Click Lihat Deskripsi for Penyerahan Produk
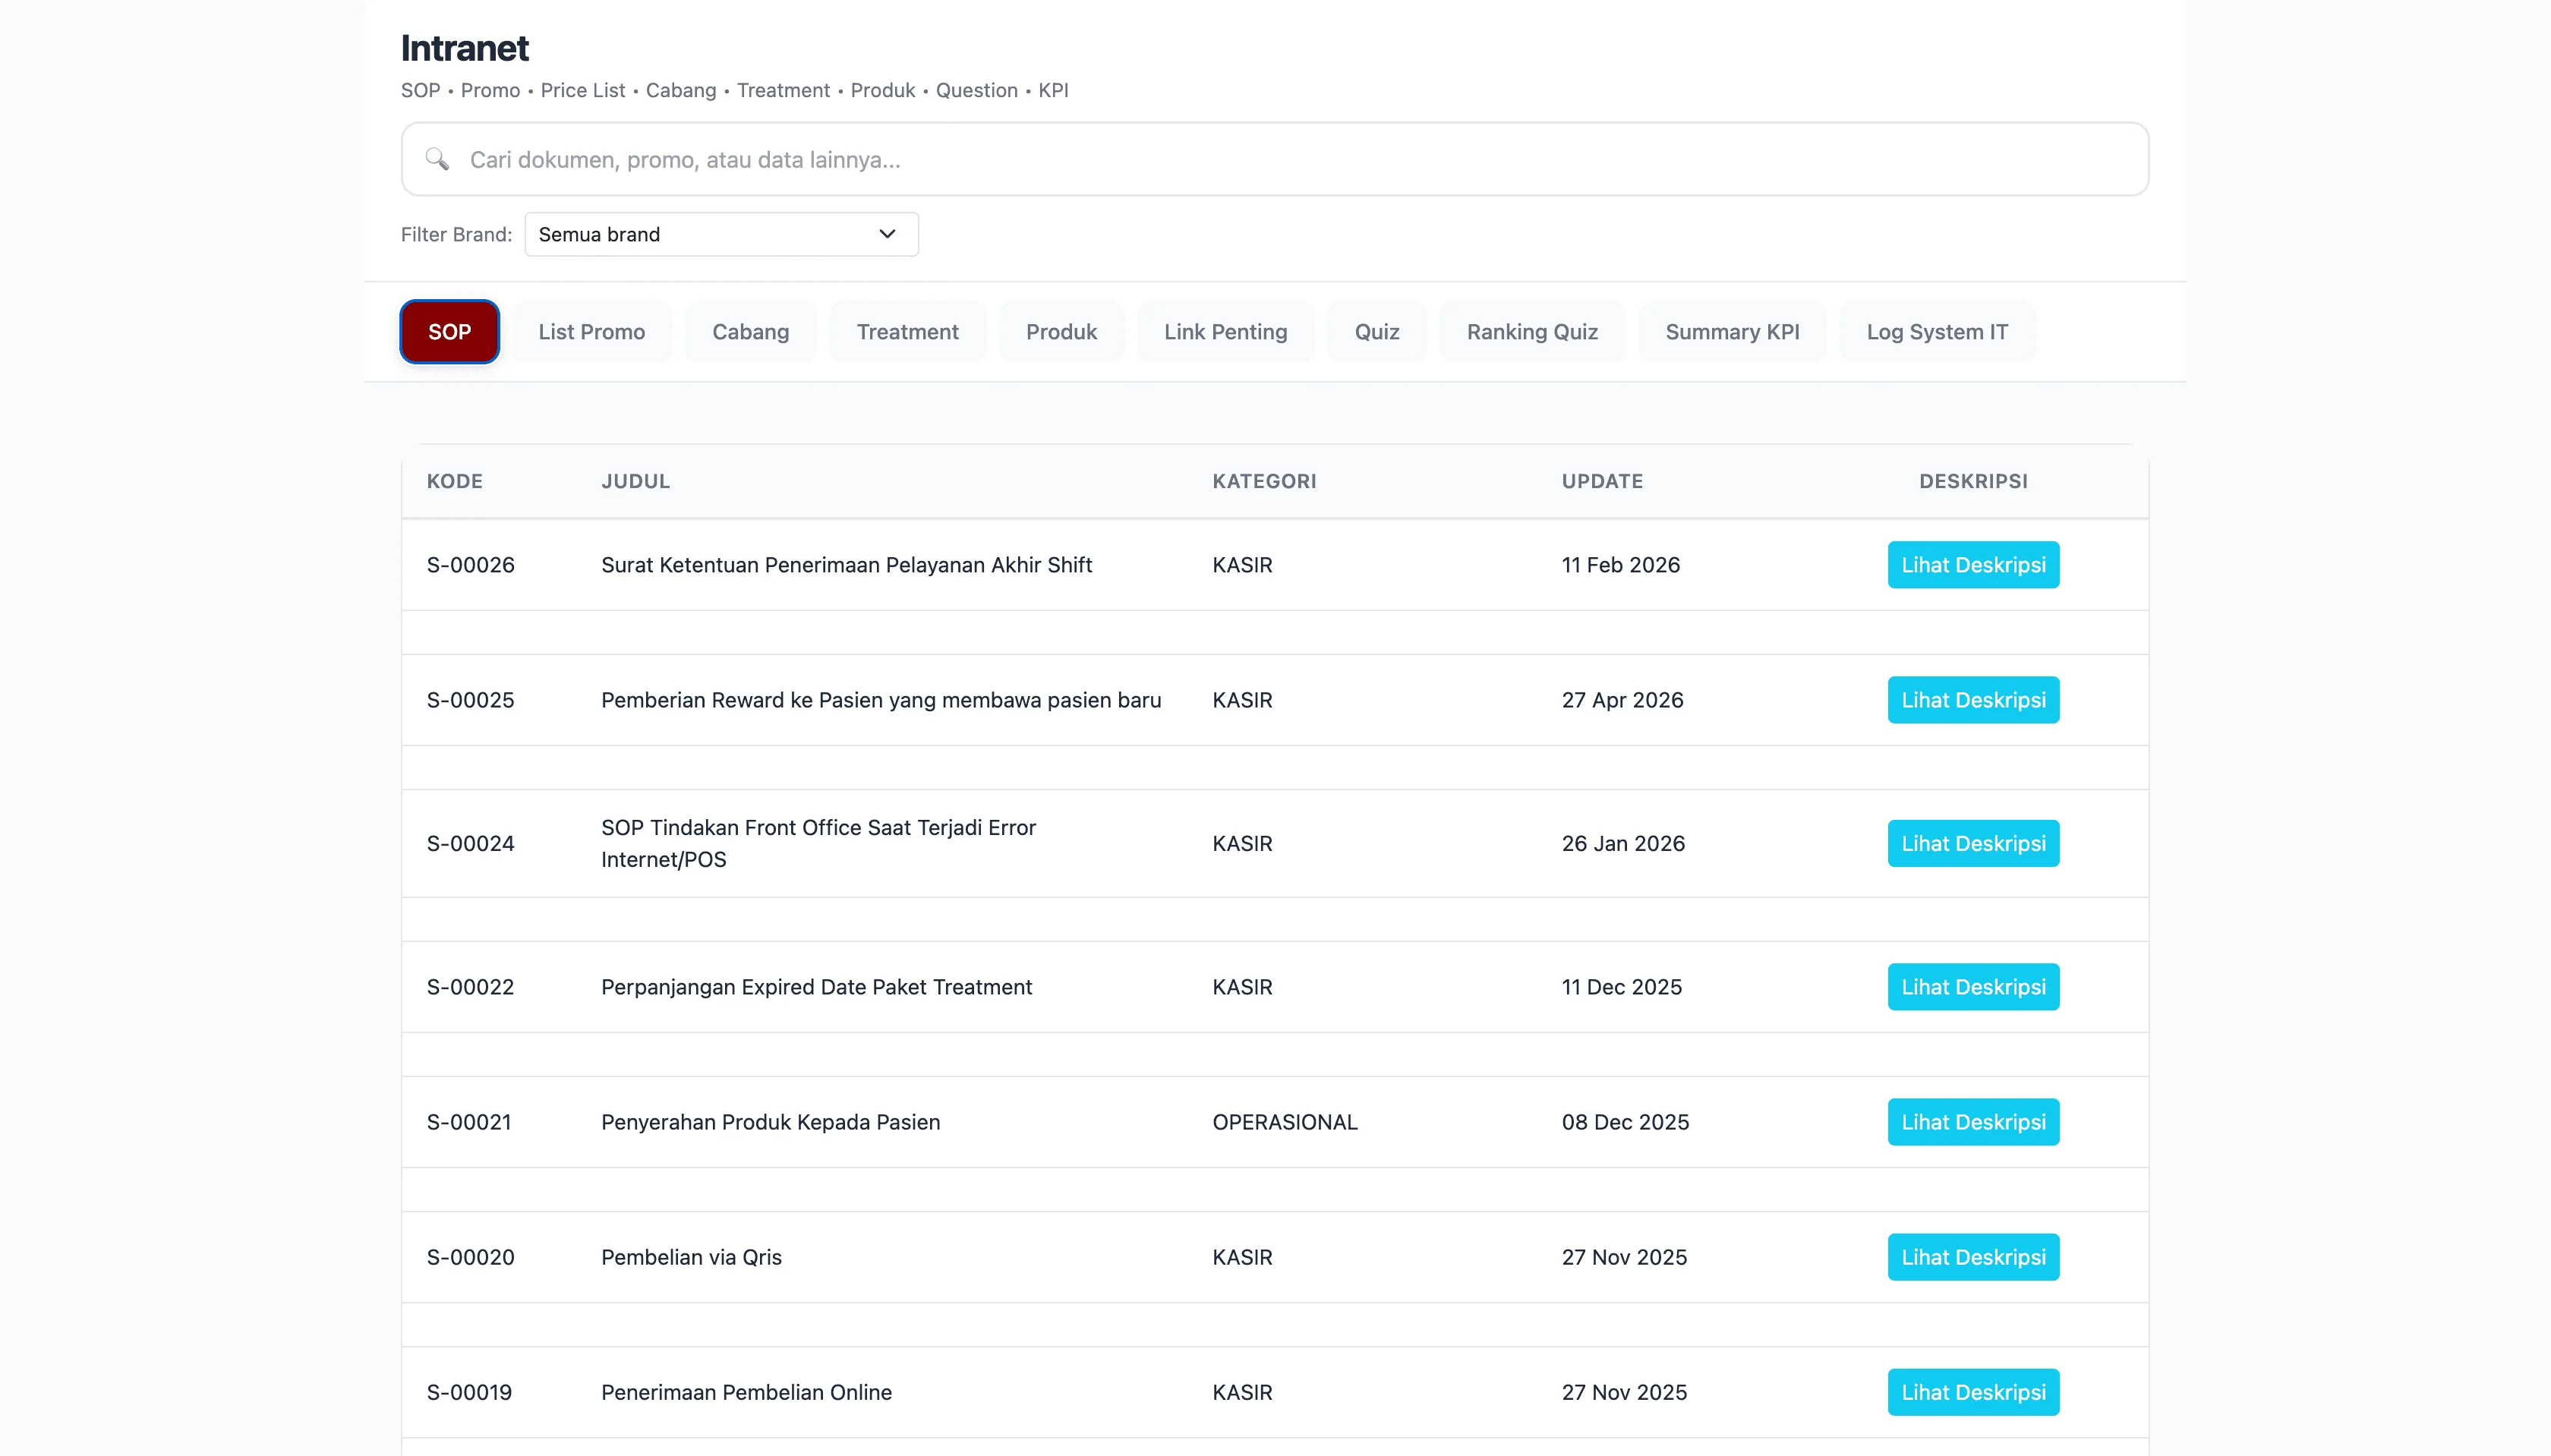This screenshot has width=2551, height=1456. 1973,1122
